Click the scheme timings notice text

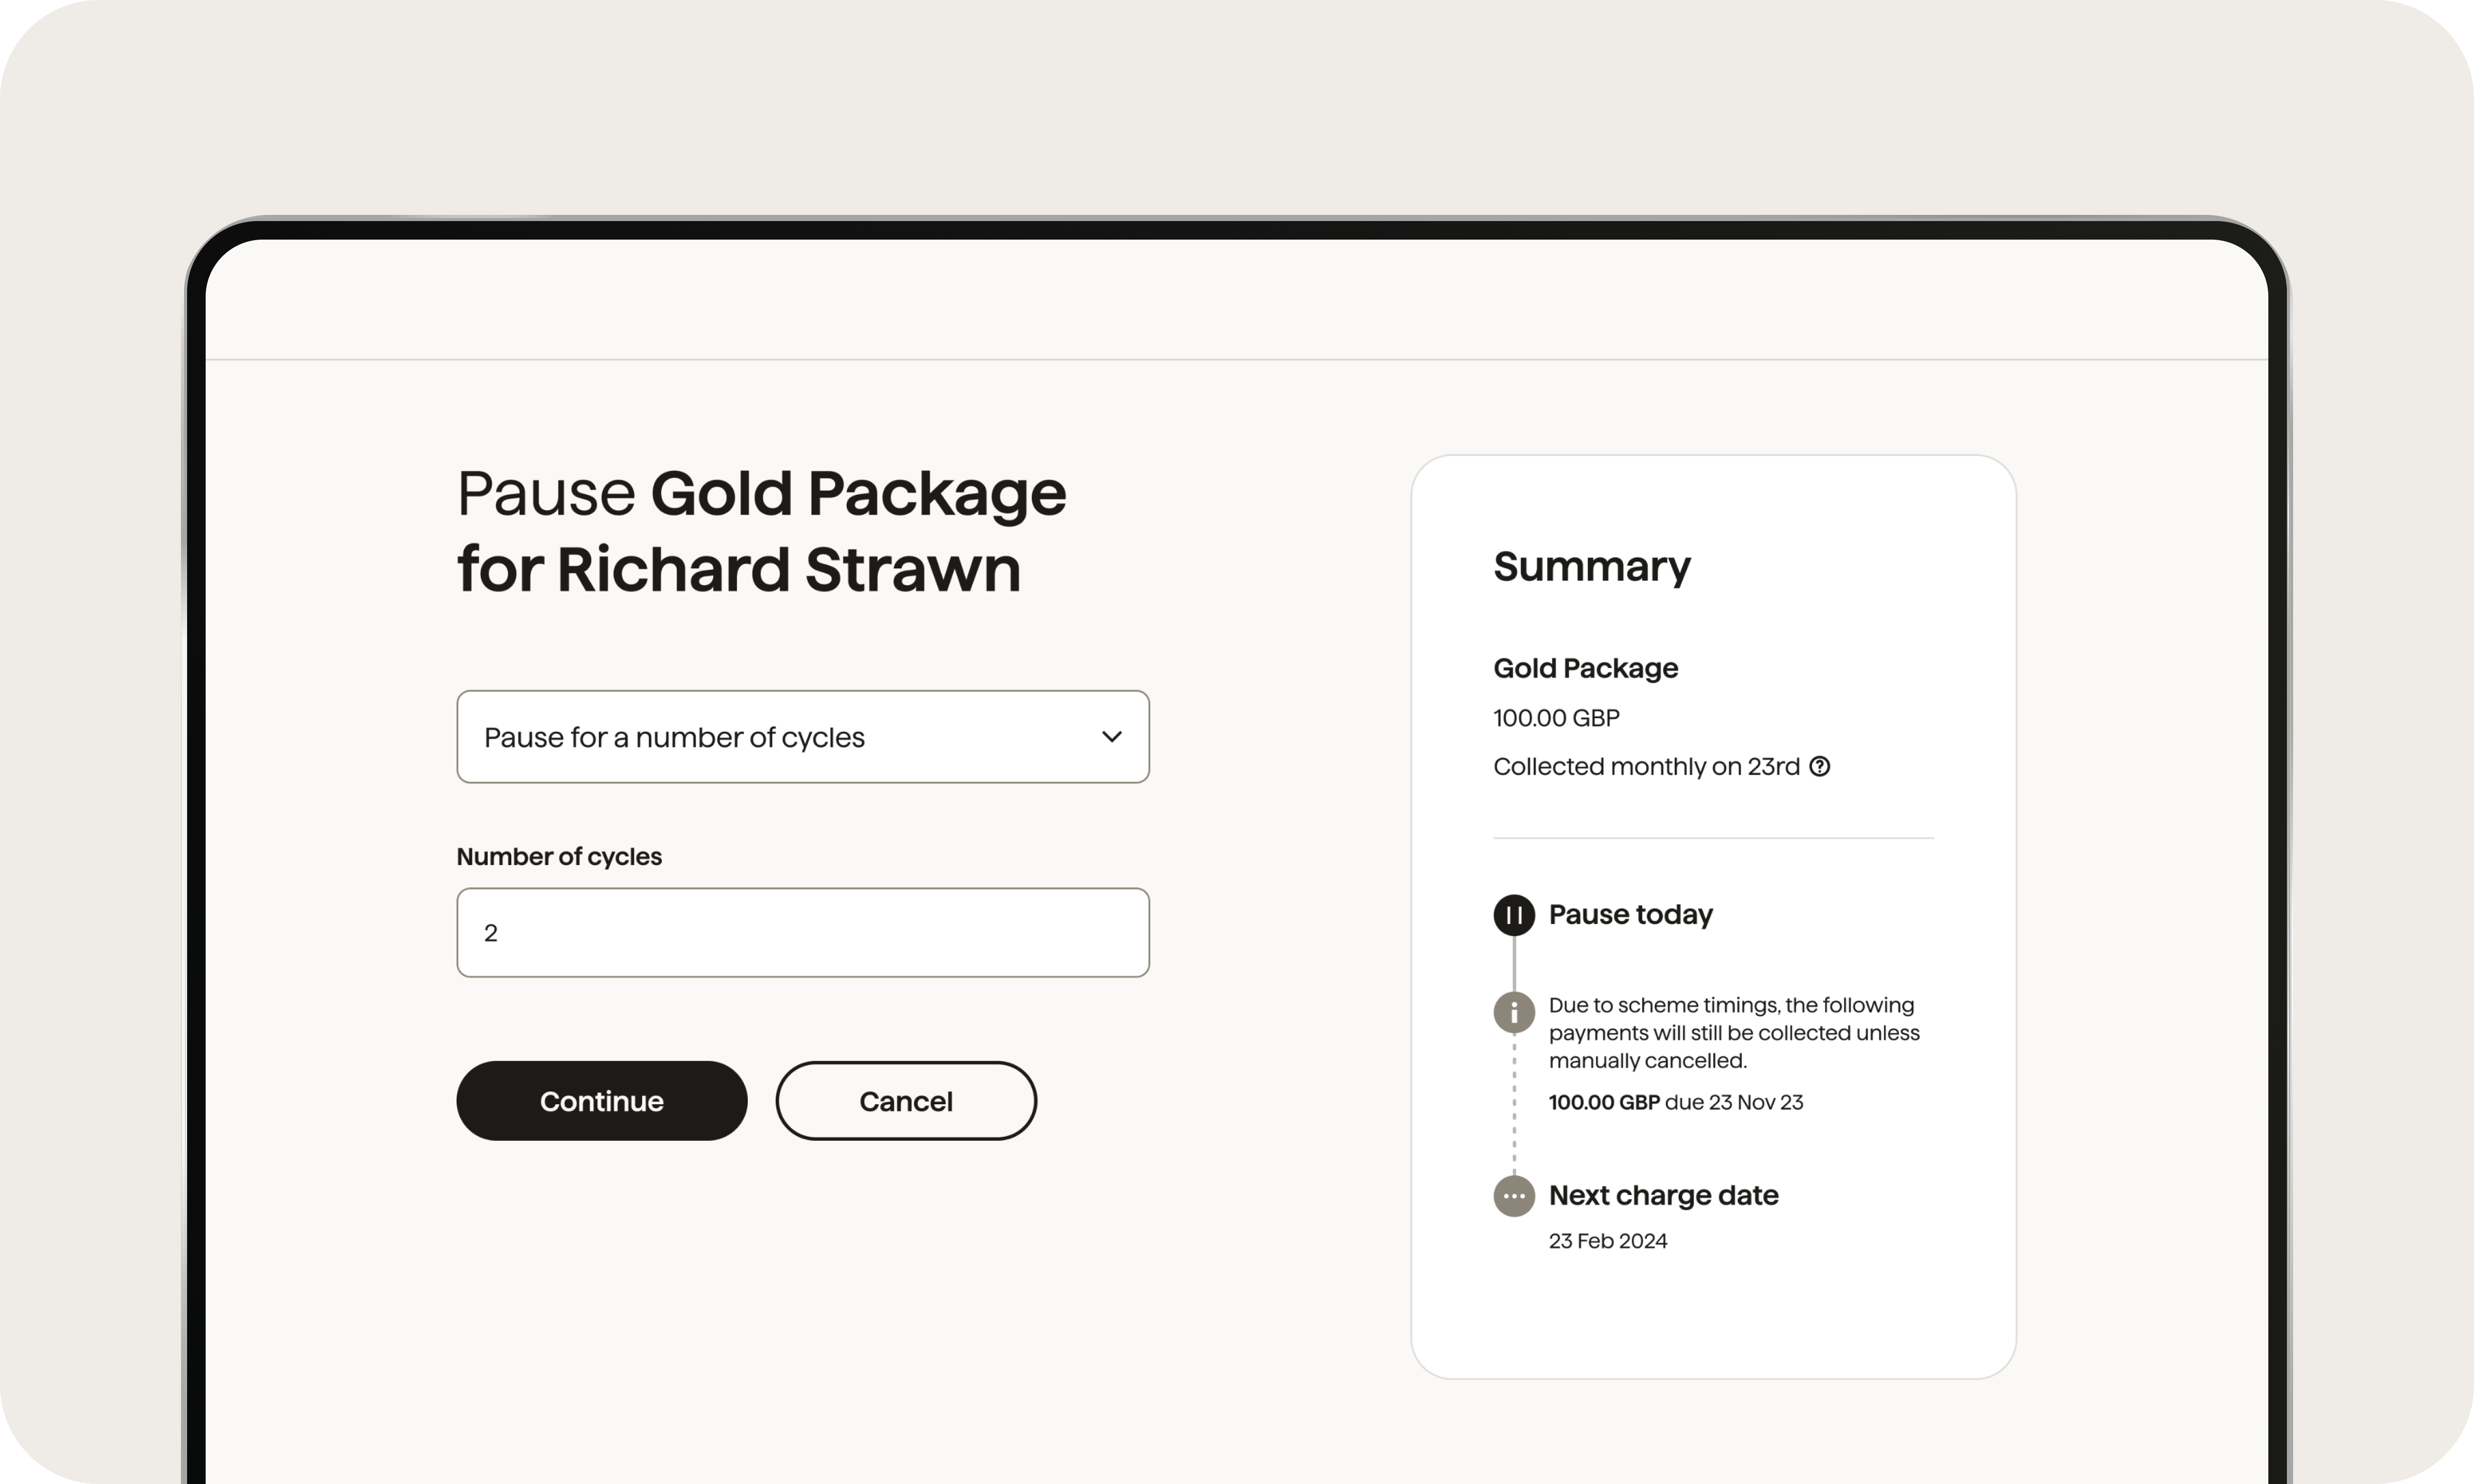tap(1733, 1033)
